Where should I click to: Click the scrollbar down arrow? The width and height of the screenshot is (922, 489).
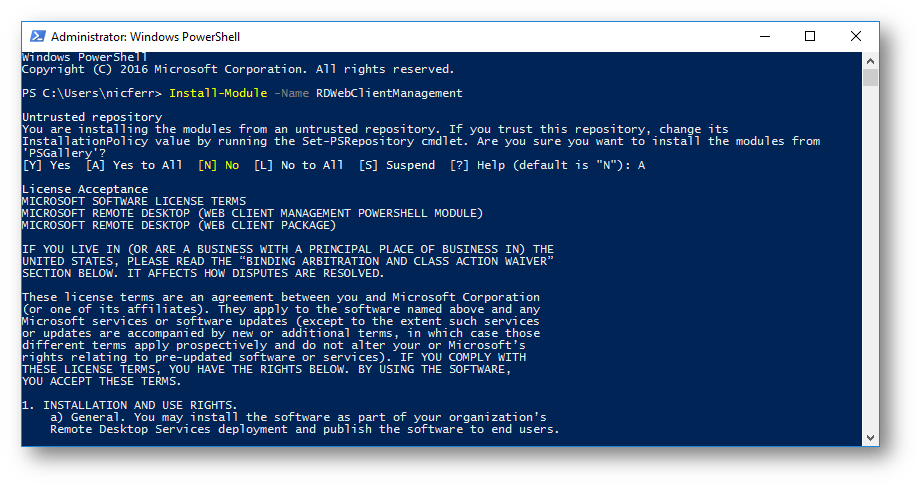870,438
